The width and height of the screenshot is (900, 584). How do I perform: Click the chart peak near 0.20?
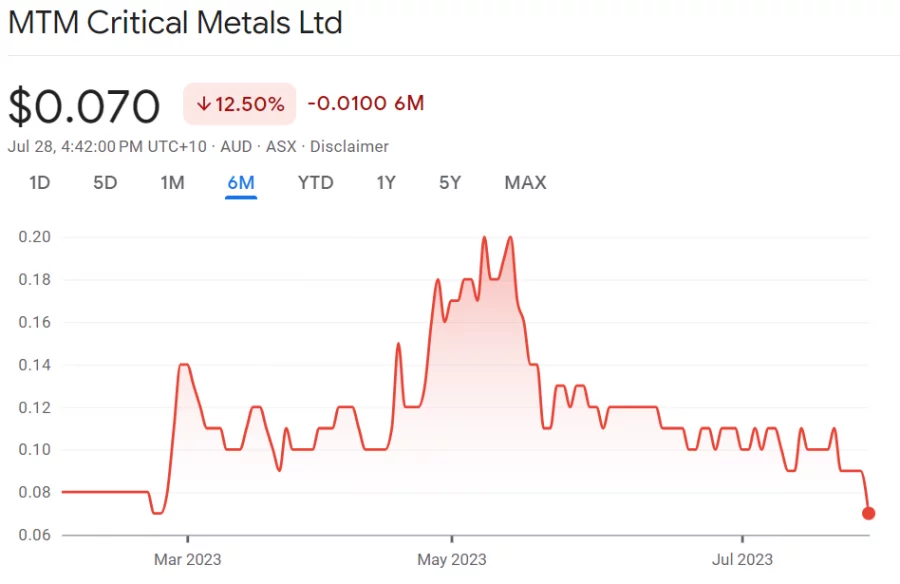click(x=484, y=237)
